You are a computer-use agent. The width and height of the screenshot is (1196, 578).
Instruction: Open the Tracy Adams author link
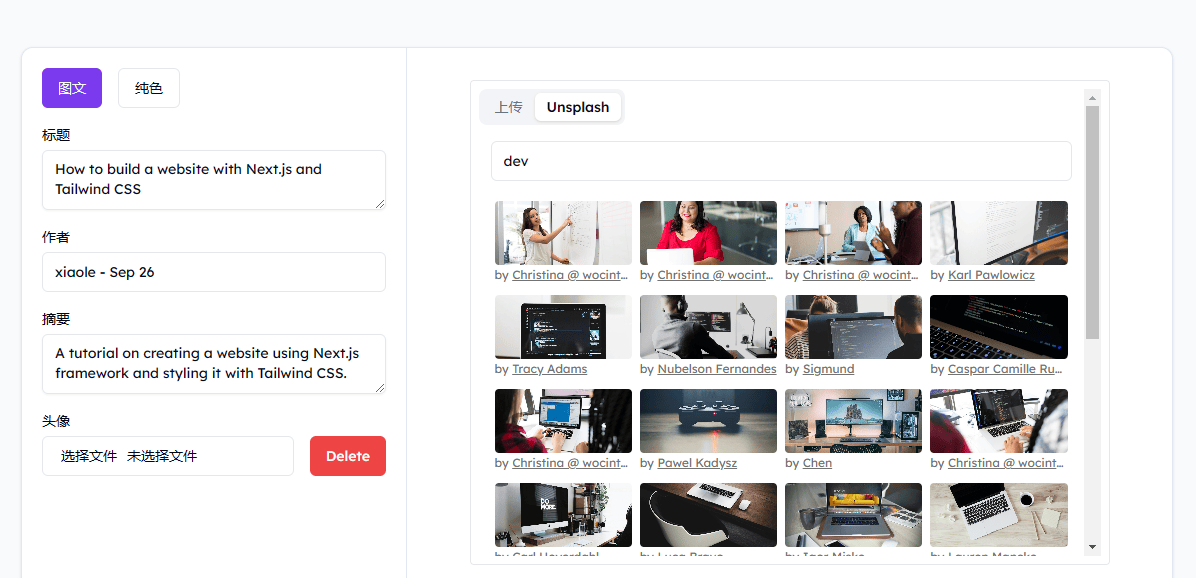click(549, 369)
